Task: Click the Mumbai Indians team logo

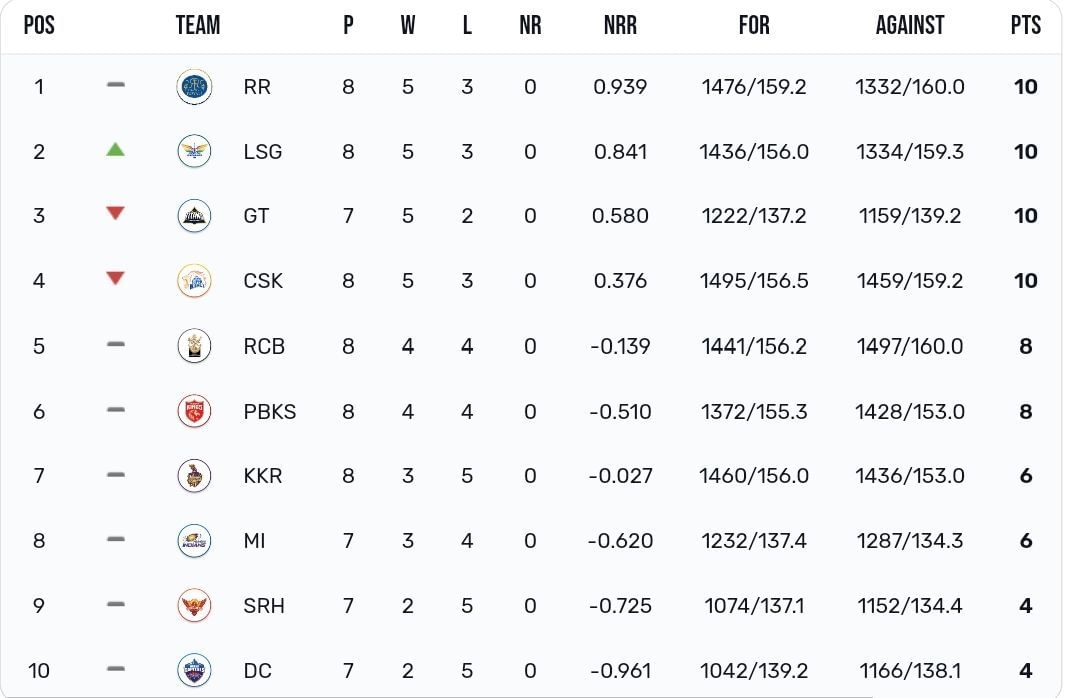Action: [194, 541]
